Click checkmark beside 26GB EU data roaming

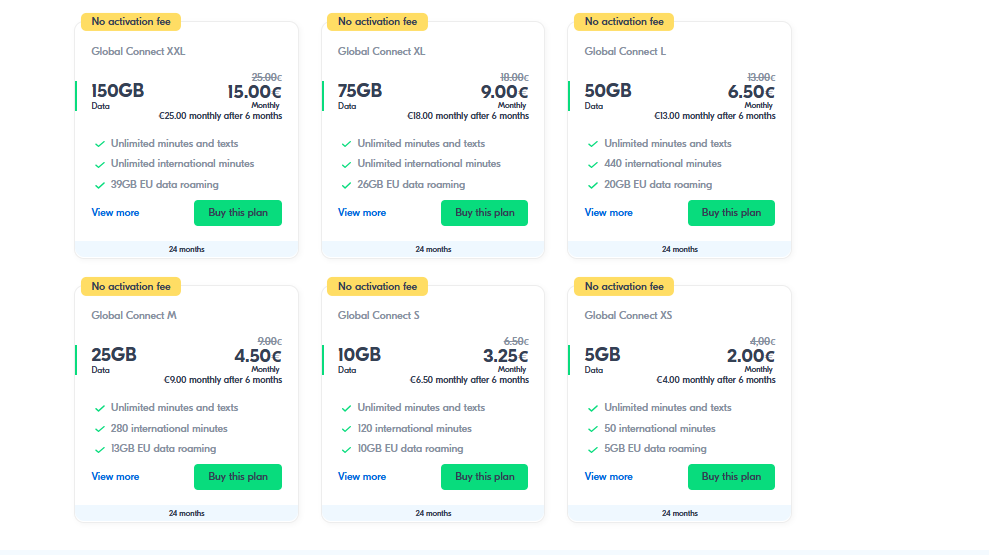click(x=346, y=185)
